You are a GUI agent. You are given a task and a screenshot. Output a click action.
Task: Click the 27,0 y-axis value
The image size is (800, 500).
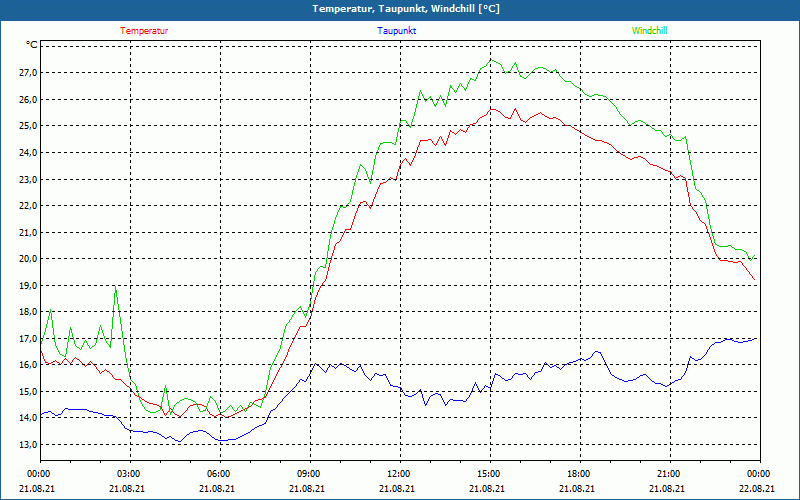tap(28, 73)
